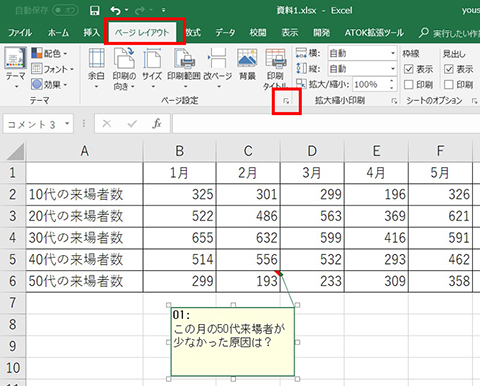Viewport: 480px width, 386px height.
Task: Uncheck 枠線 表示 gridlines view checkbox
Action: pyautogui.click(x=409, y=69)
